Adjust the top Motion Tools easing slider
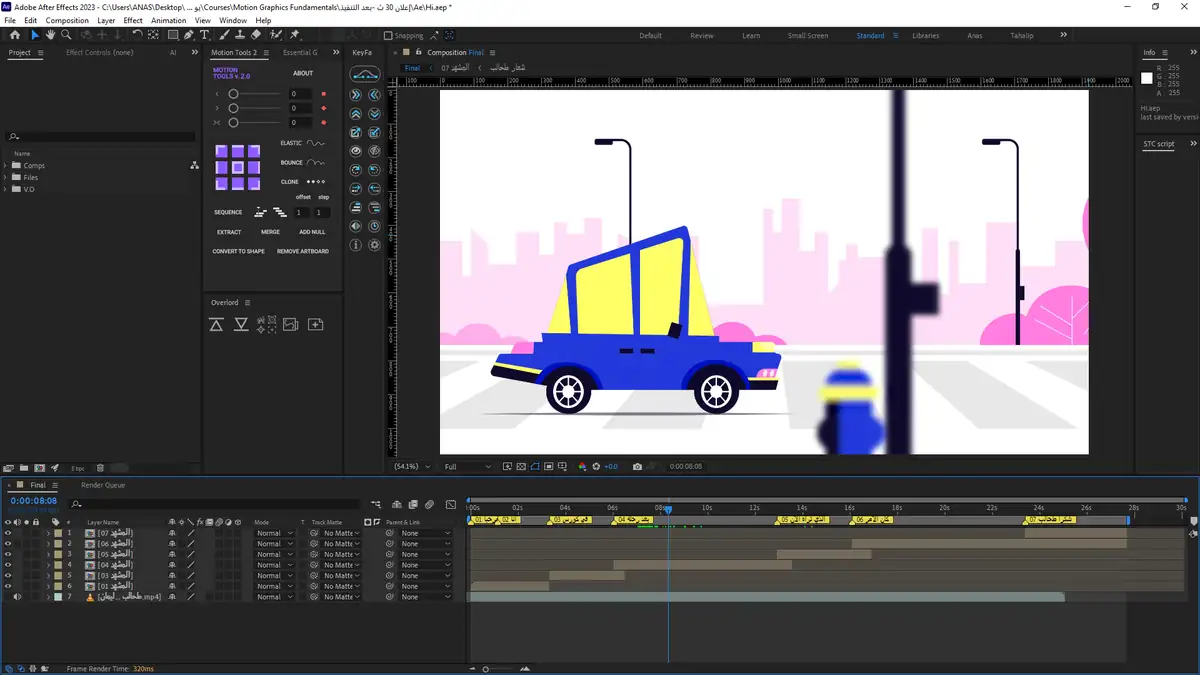Viewport: 1200px width, 675px height. pyautogui.click(x=233, y=94)
